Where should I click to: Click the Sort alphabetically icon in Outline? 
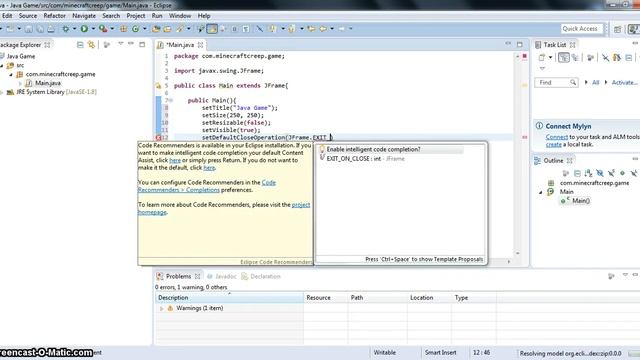click(588, 173)
